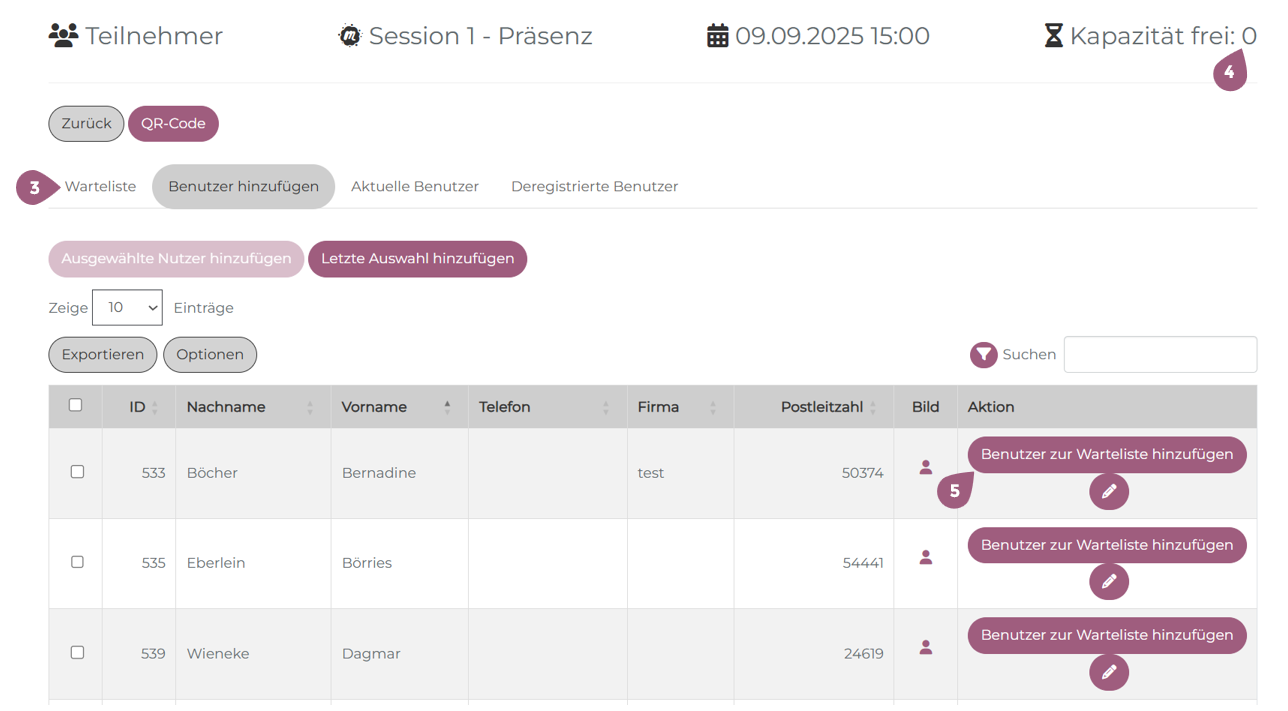This screenshot has height=711, width=1288.
Task: Switch to the Warteliste tab
Action: pyautogui.click(x=100, y=187)
